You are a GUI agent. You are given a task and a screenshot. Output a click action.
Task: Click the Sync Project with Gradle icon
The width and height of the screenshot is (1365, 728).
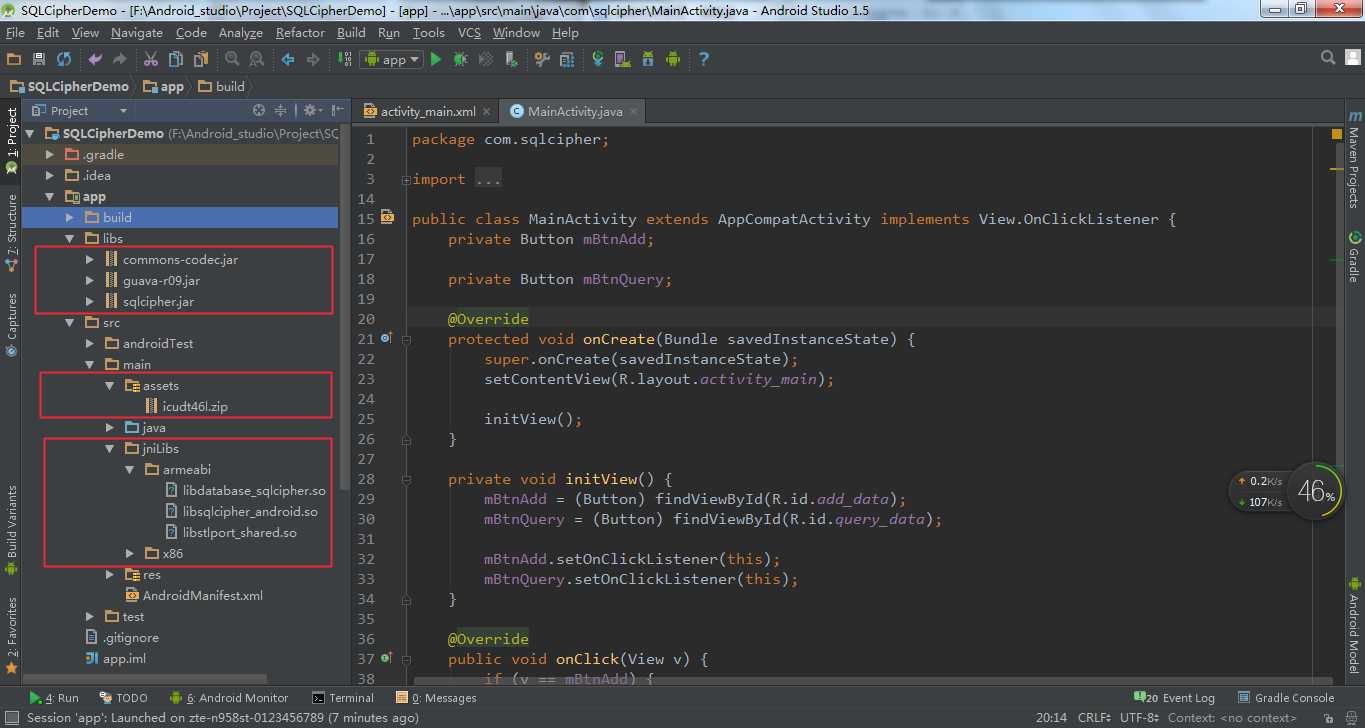click(x=598, y=60)
